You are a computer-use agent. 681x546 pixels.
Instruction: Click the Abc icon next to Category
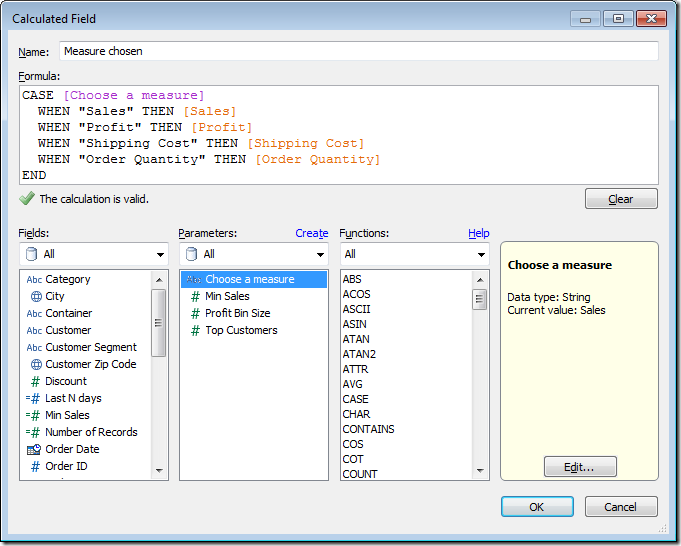point(34,280)
